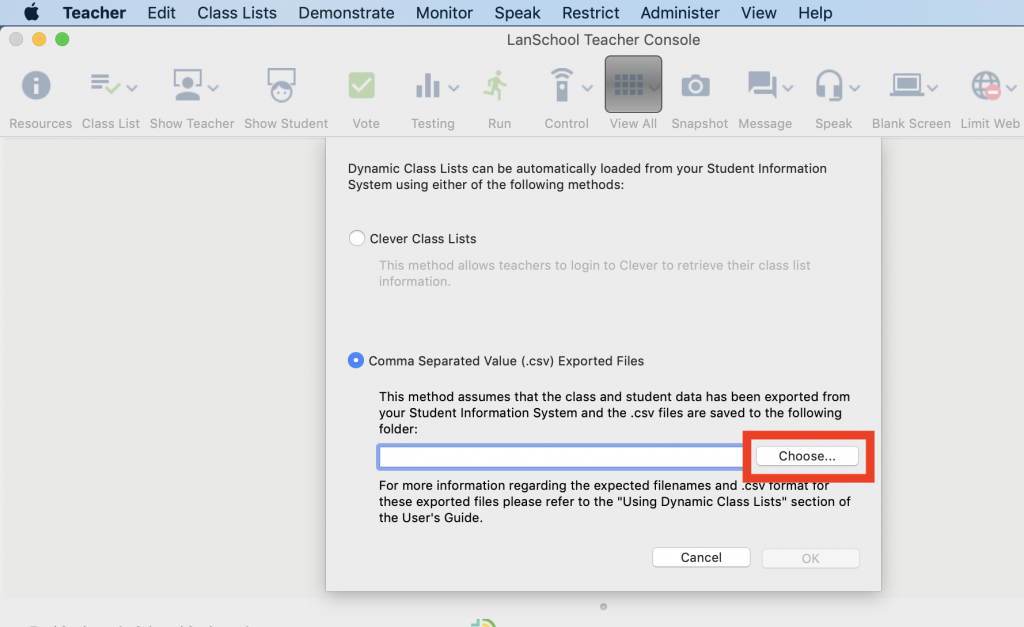
Task: Click the Vote checkmark icon
Action: coord(362,87)
